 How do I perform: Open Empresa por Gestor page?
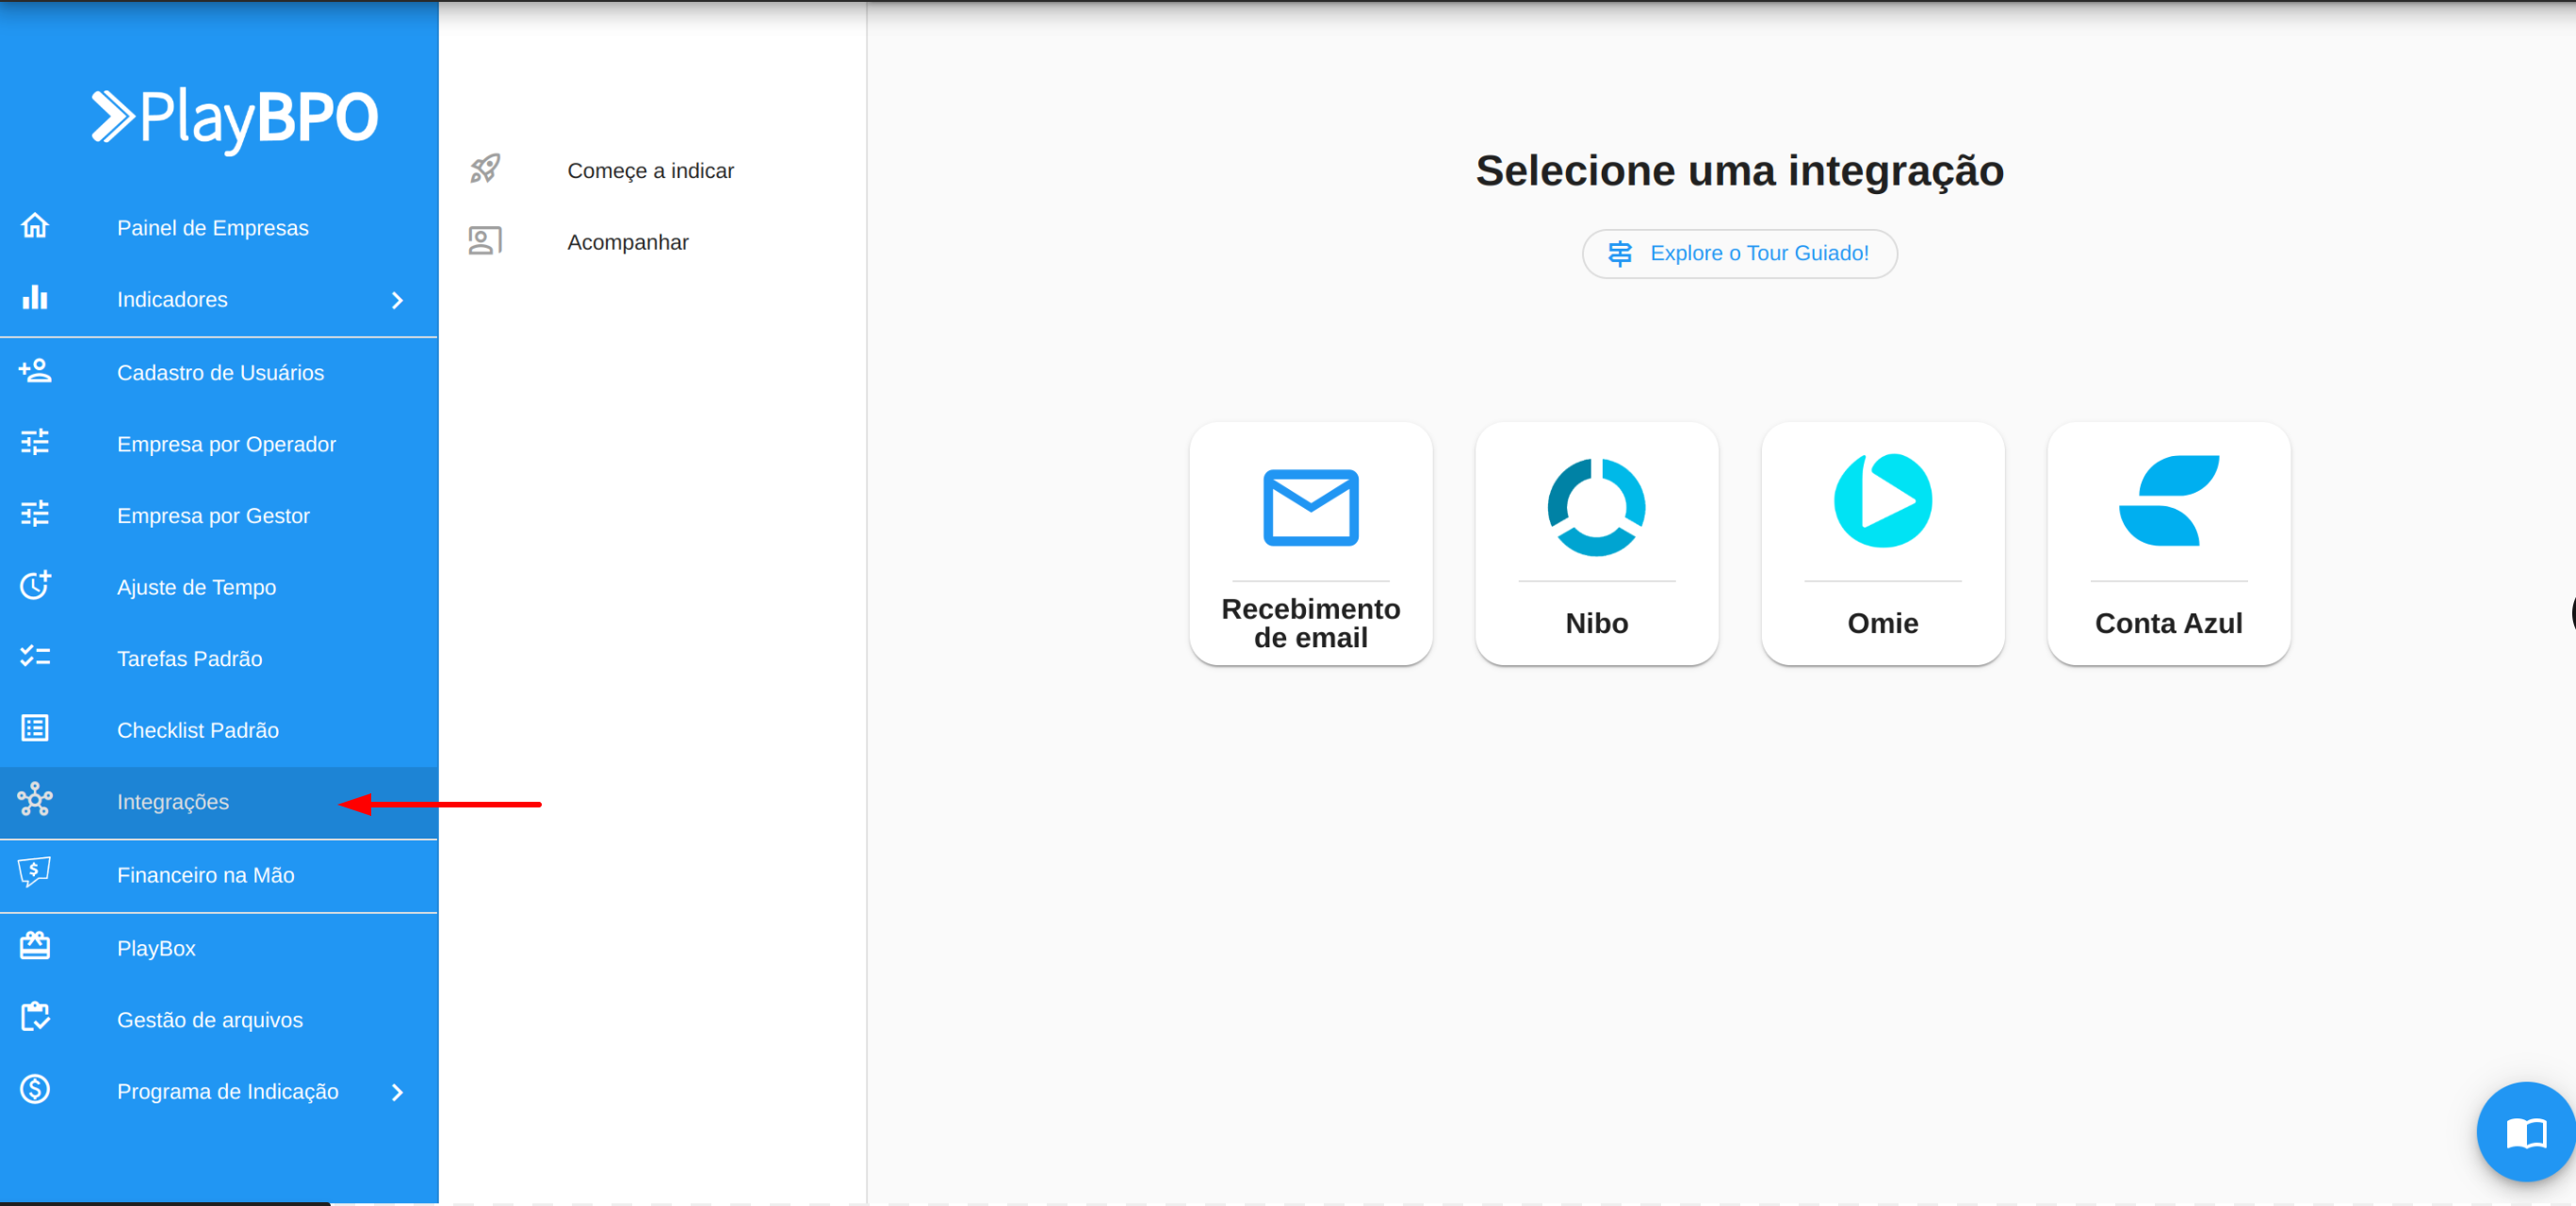219,516
